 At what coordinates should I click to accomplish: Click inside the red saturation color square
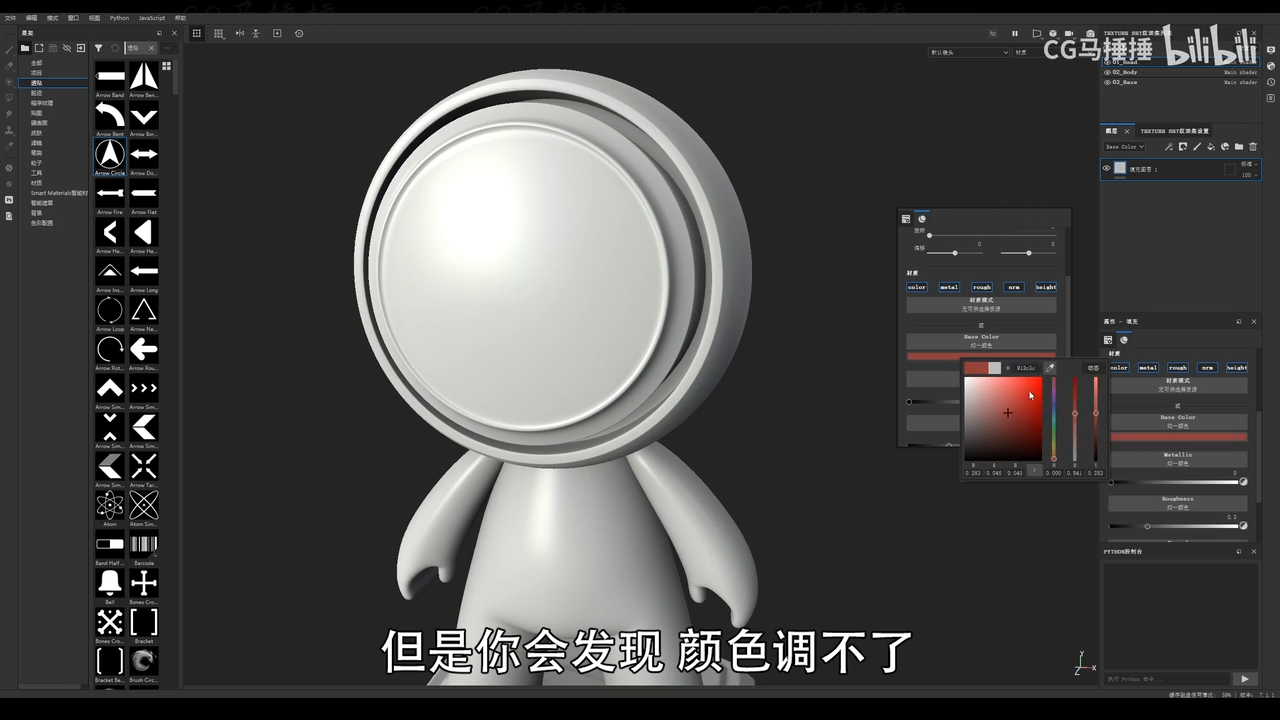click(x=1003, y=418)
